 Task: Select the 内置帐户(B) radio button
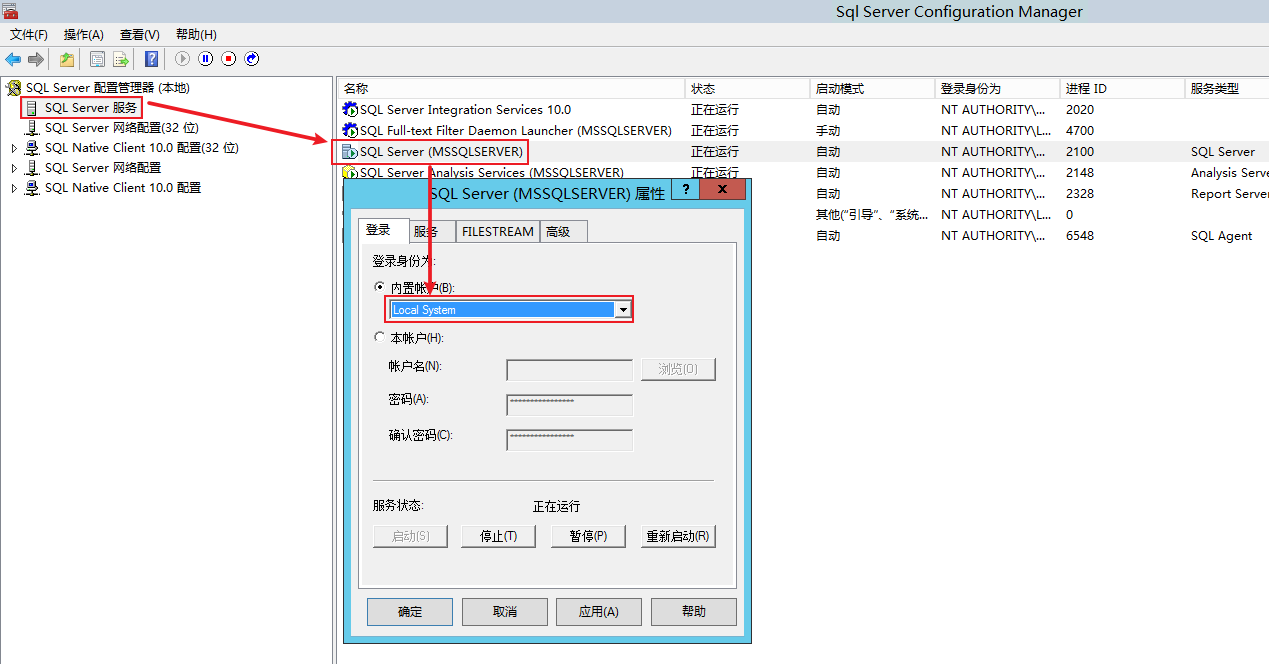pos(380,285)
